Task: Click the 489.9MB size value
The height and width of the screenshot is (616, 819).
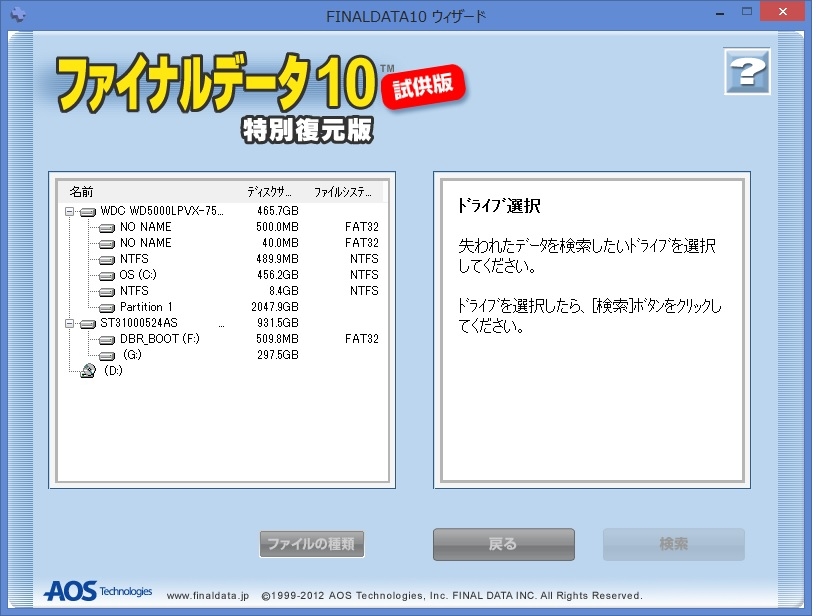Action: point(277,259)
